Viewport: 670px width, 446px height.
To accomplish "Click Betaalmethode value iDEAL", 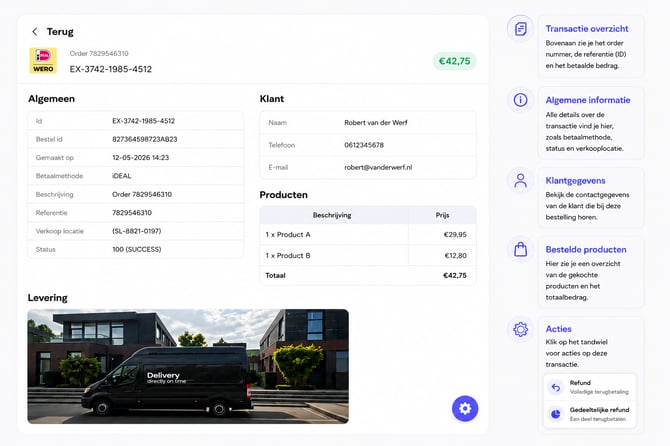I will 122,176.
